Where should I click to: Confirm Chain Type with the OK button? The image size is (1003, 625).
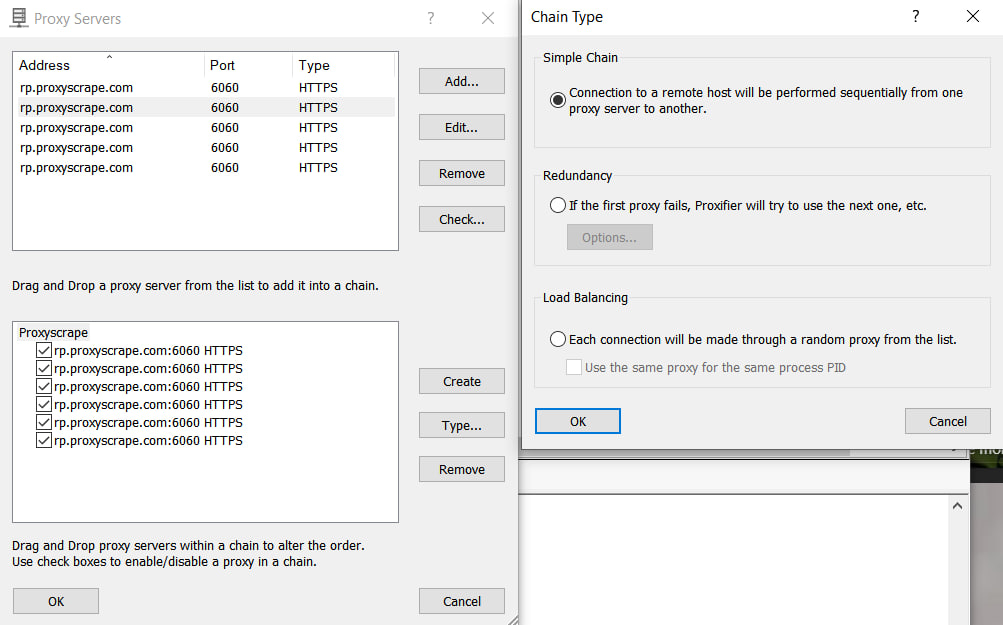577,421
